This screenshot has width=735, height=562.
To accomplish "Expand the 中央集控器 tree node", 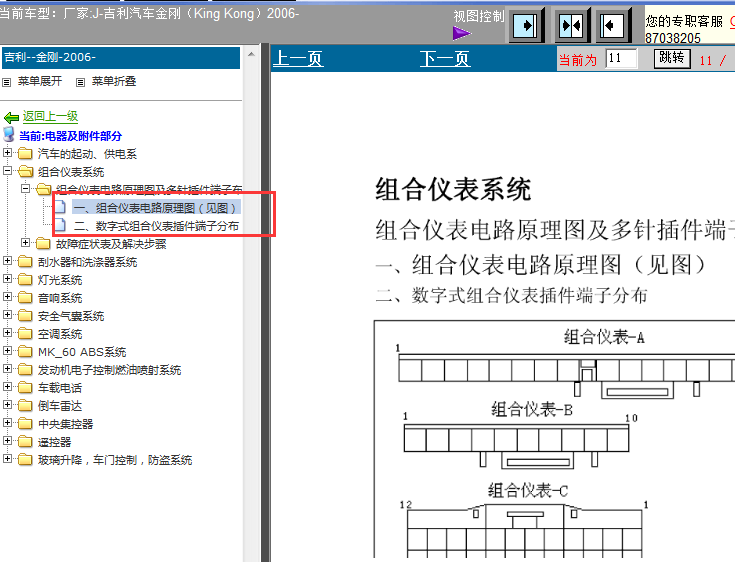I will 8,422.
